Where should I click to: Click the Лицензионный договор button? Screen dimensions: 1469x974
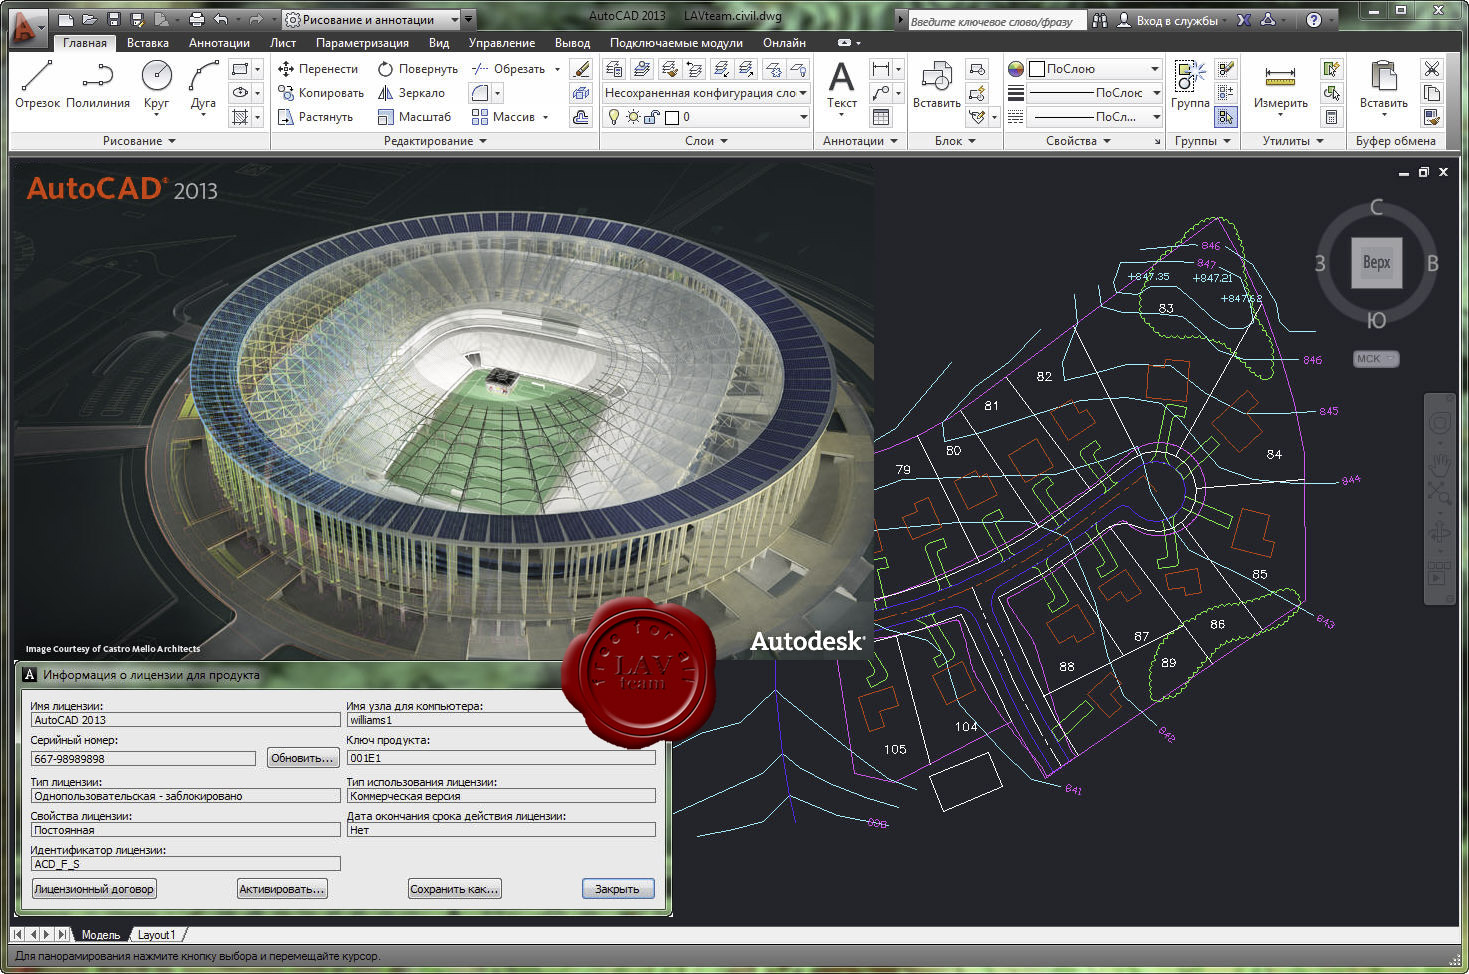point(94,889)
